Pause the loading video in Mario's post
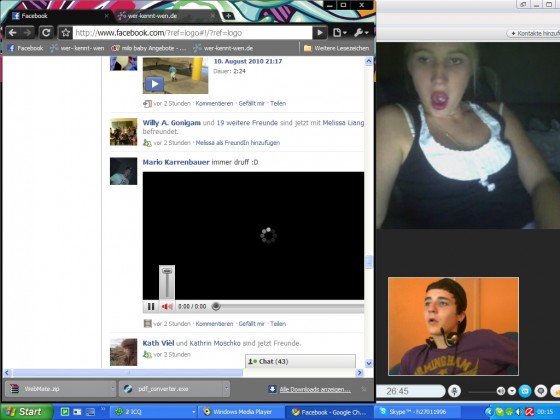The image size is (560, 420). click(x=151, y=306)
